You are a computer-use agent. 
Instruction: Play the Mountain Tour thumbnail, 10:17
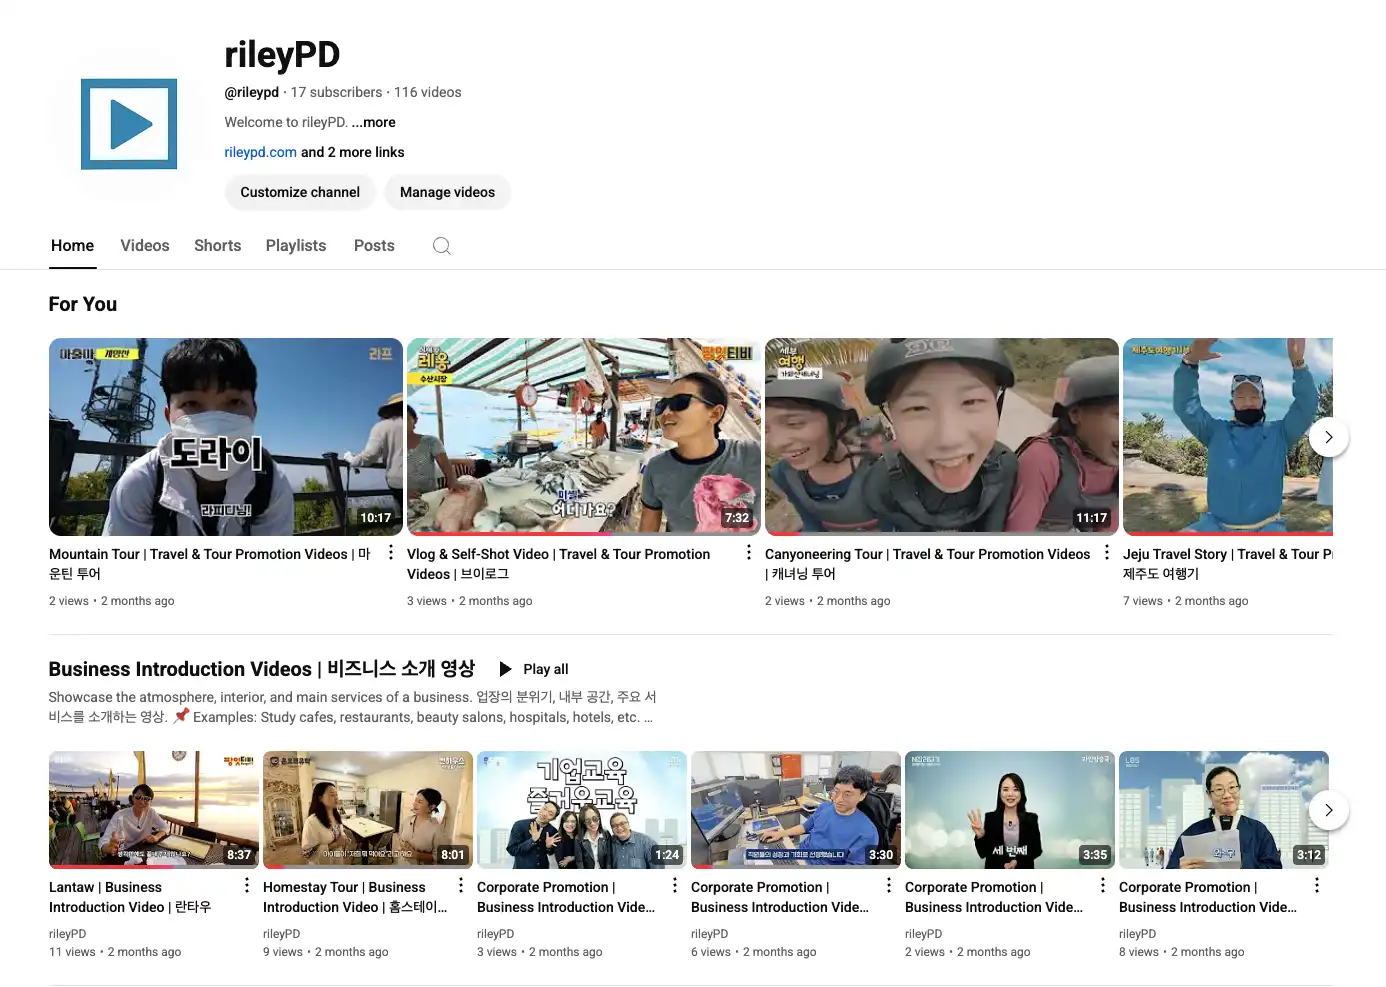(x=226, y=437)
